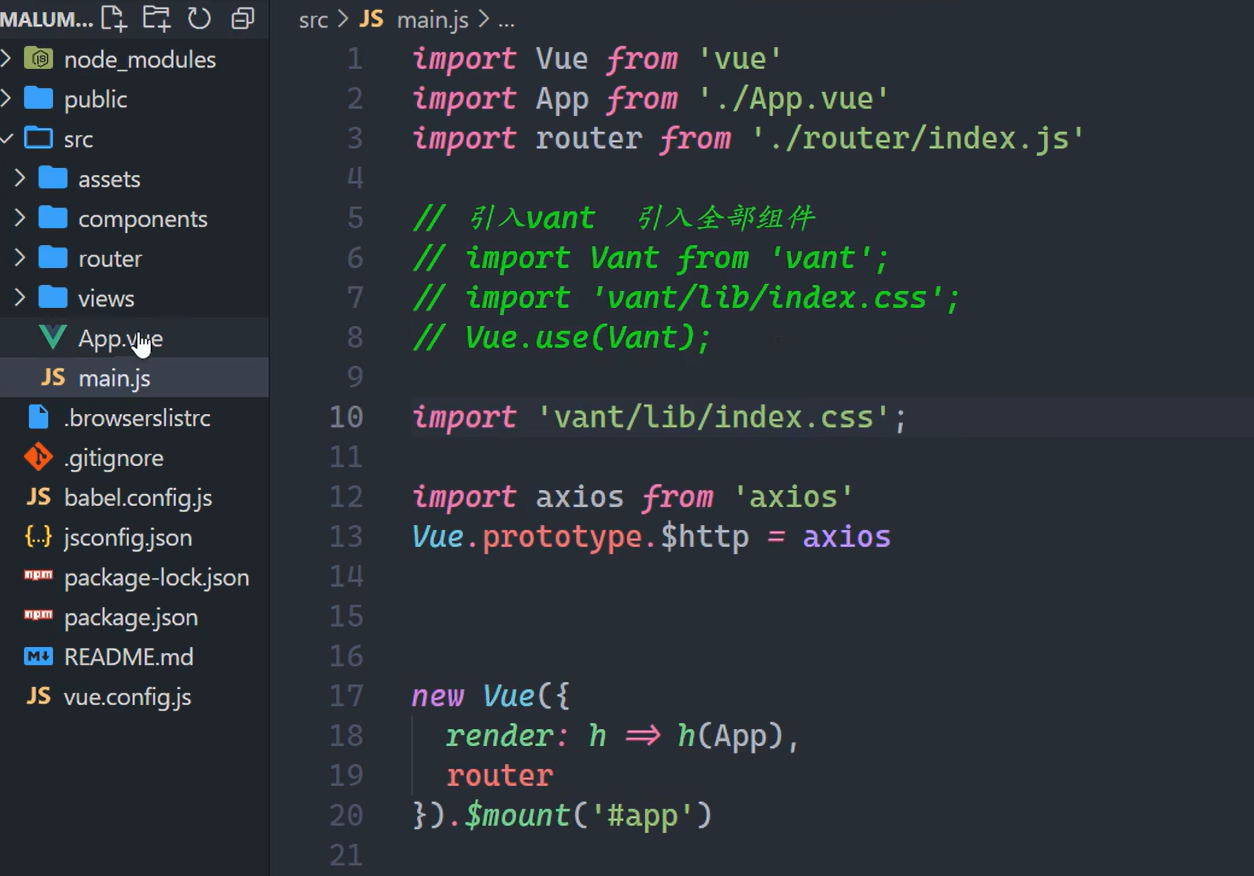Click the npm icon beside package.json
Screen dimensions: 1254x876
(x=38, y=616)
